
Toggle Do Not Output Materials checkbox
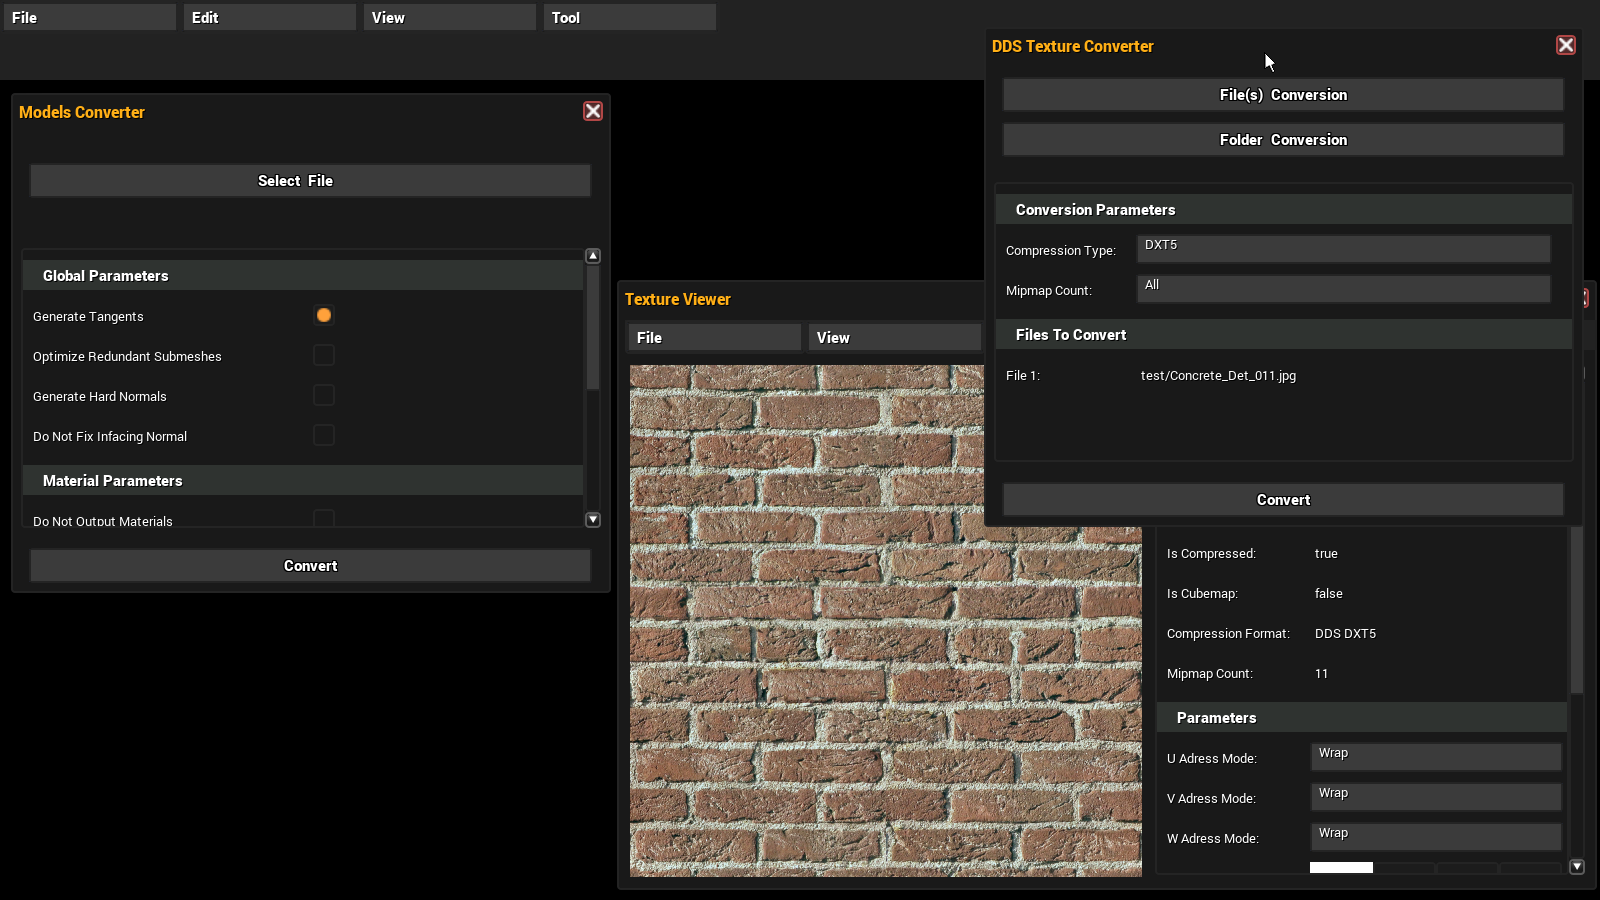(324, 518)
